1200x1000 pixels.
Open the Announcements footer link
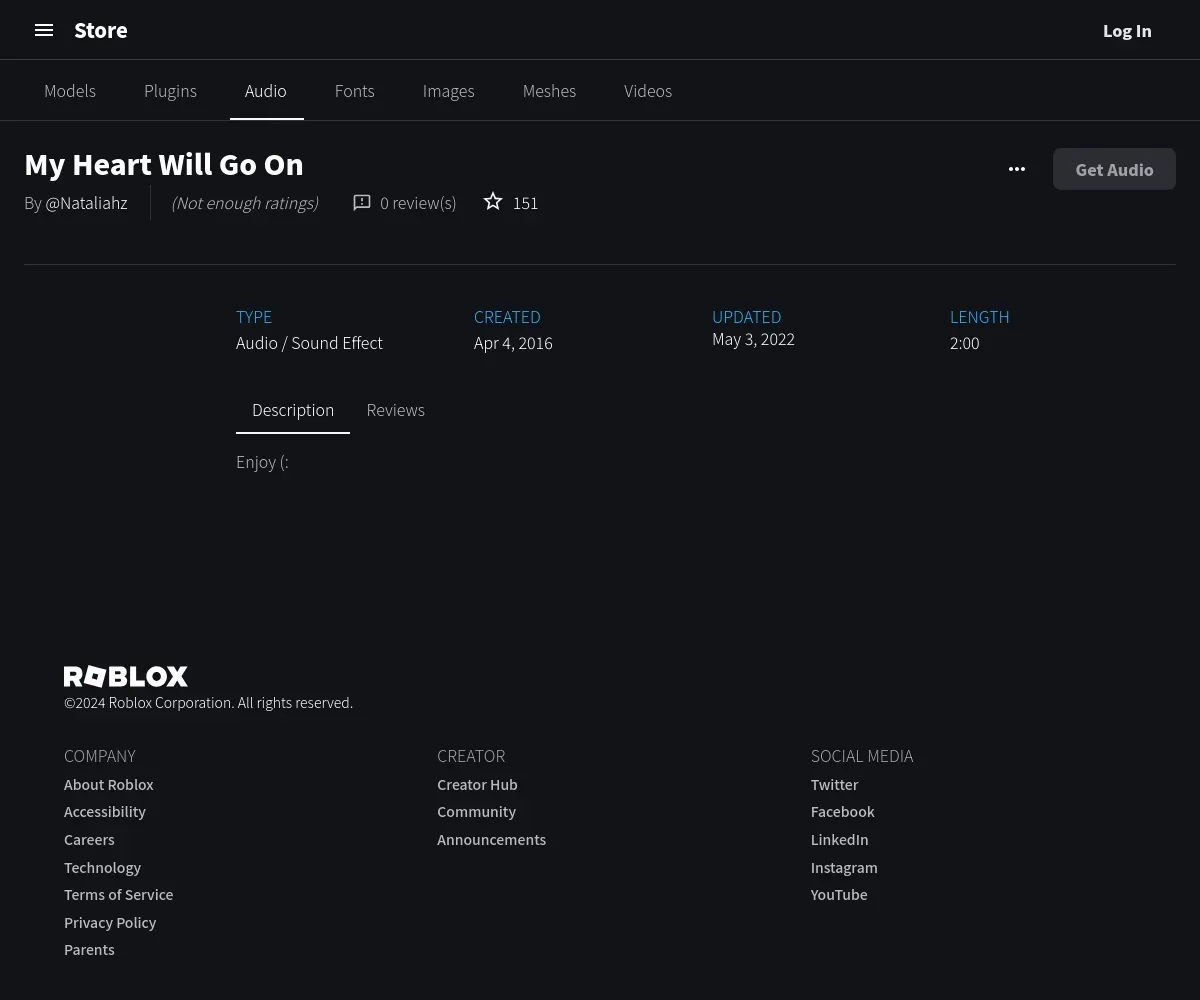click(x=491, y=840)
